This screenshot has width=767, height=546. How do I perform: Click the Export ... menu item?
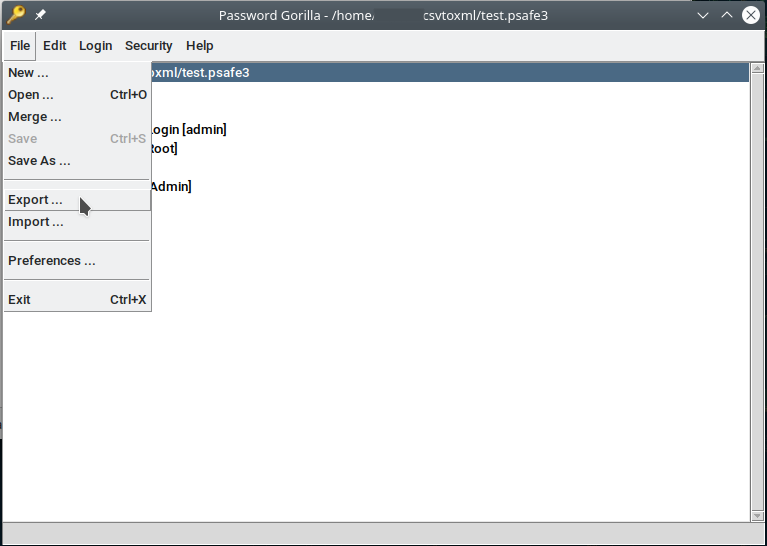tap(77, 200)
